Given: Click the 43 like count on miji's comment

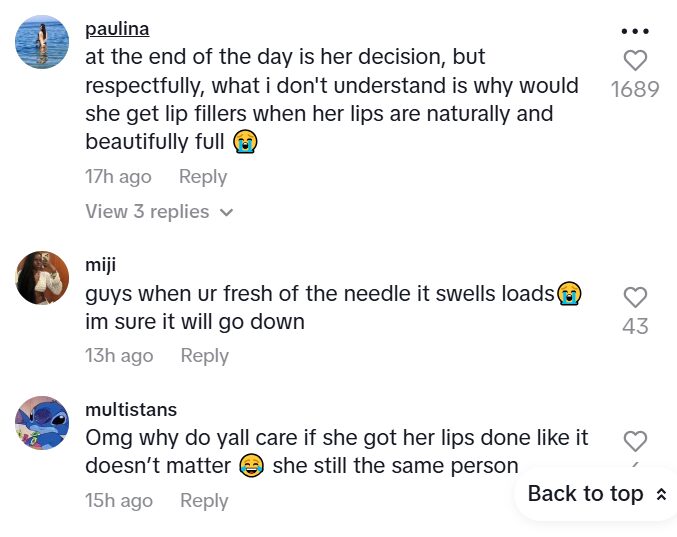Looking at the screenshot, I should point(635,326).
